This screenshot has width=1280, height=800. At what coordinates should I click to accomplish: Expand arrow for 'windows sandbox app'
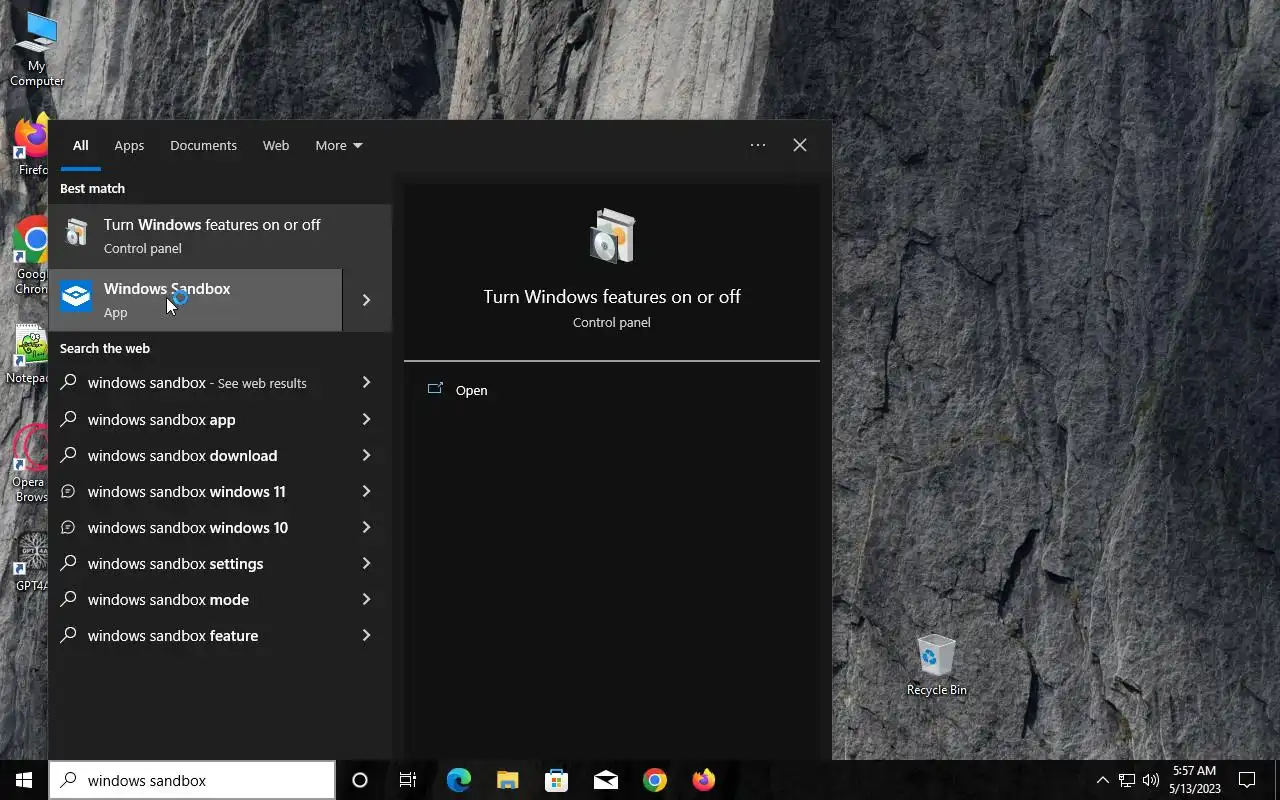366,419
